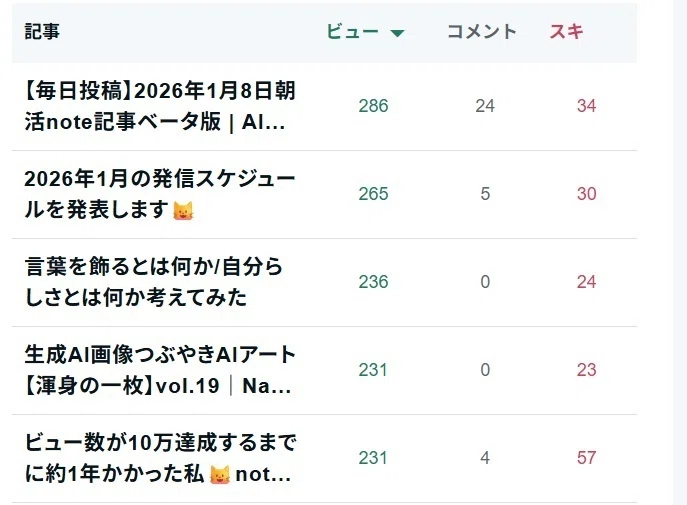Sort articles by ビュー column header
The image size is (687, 505).
(352, 32)
